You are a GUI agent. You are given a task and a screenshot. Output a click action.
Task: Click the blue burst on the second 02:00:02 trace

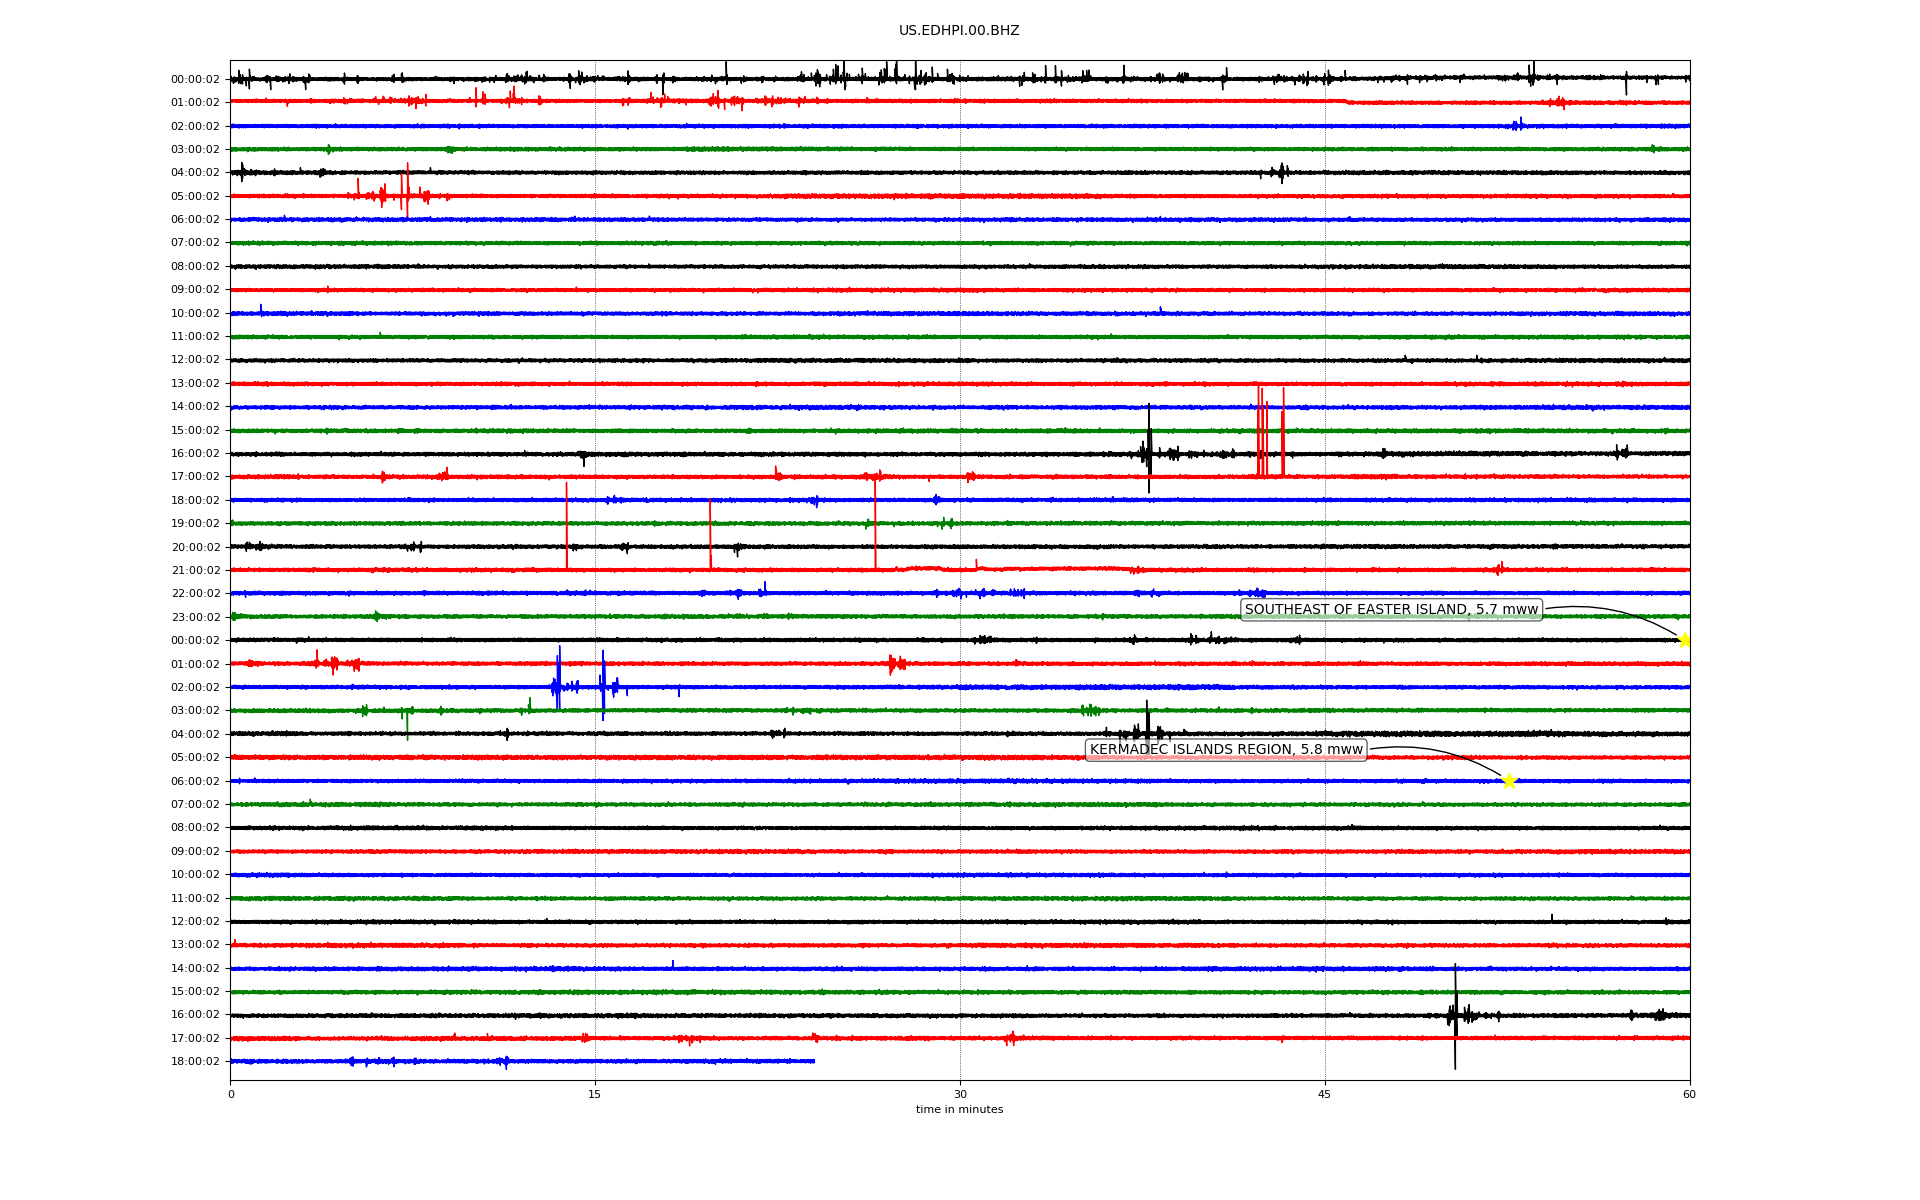click(x=558, y=685)
